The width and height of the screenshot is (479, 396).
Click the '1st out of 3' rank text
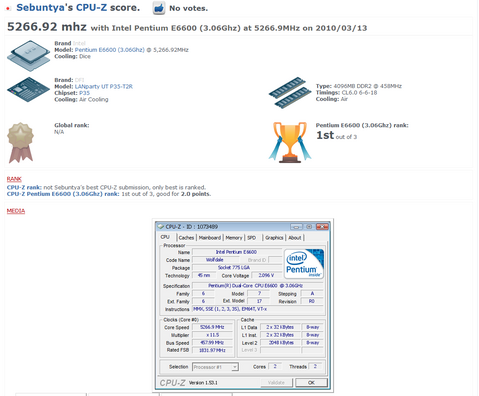(x=336, y=135)
